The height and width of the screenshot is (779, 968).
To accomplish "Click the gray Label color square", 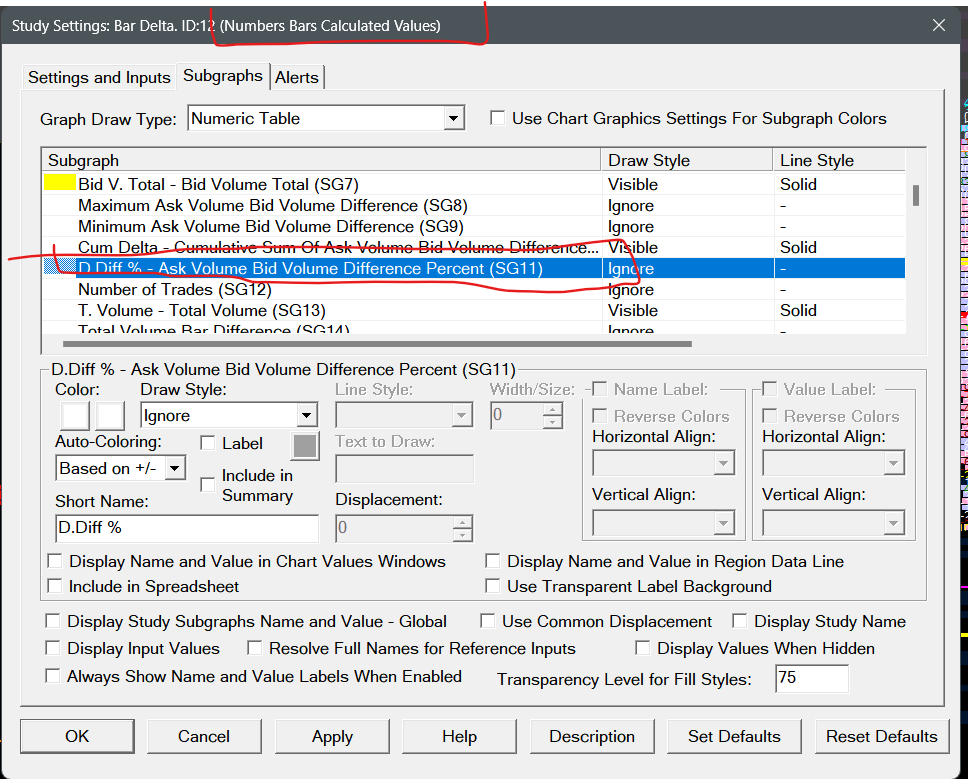I will (x=305, y=446).
